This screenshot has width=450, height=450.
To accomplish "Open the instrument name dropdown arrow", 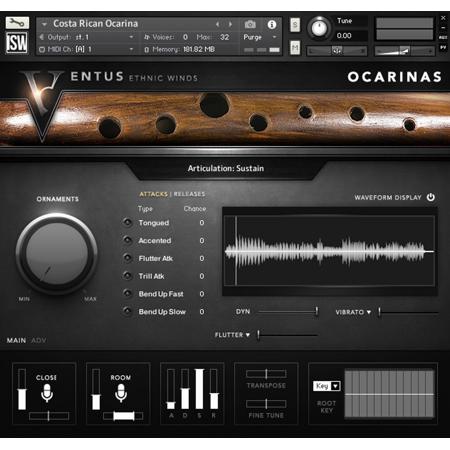I will [44, 24].
